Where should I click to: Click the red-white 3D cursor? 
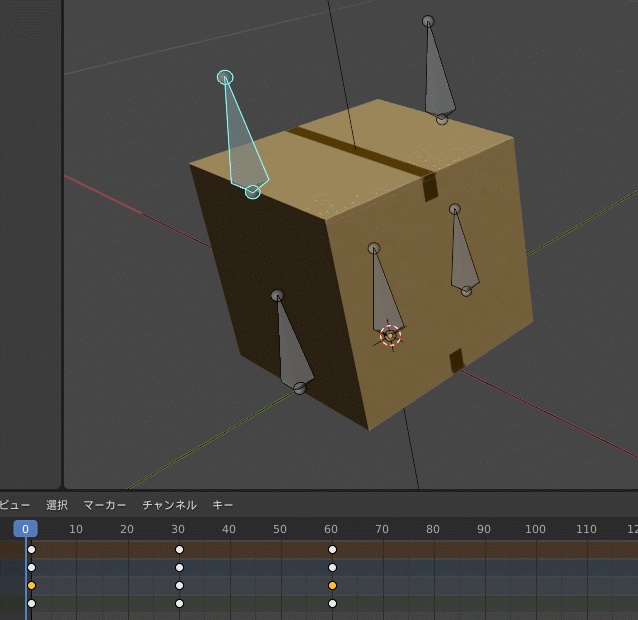click(x=390, y=336)
